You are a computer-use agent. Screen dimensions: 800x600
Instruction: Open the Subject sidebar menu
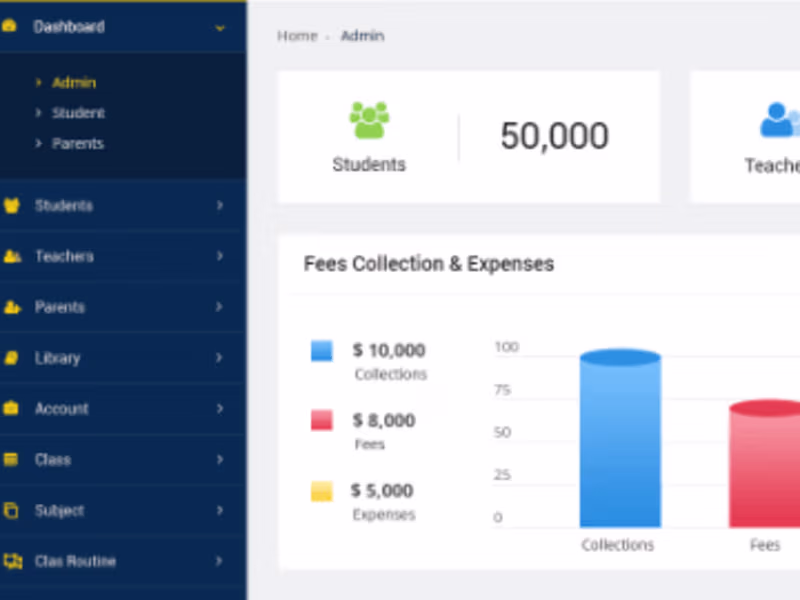pyautogui.click(x=122, y=511)
